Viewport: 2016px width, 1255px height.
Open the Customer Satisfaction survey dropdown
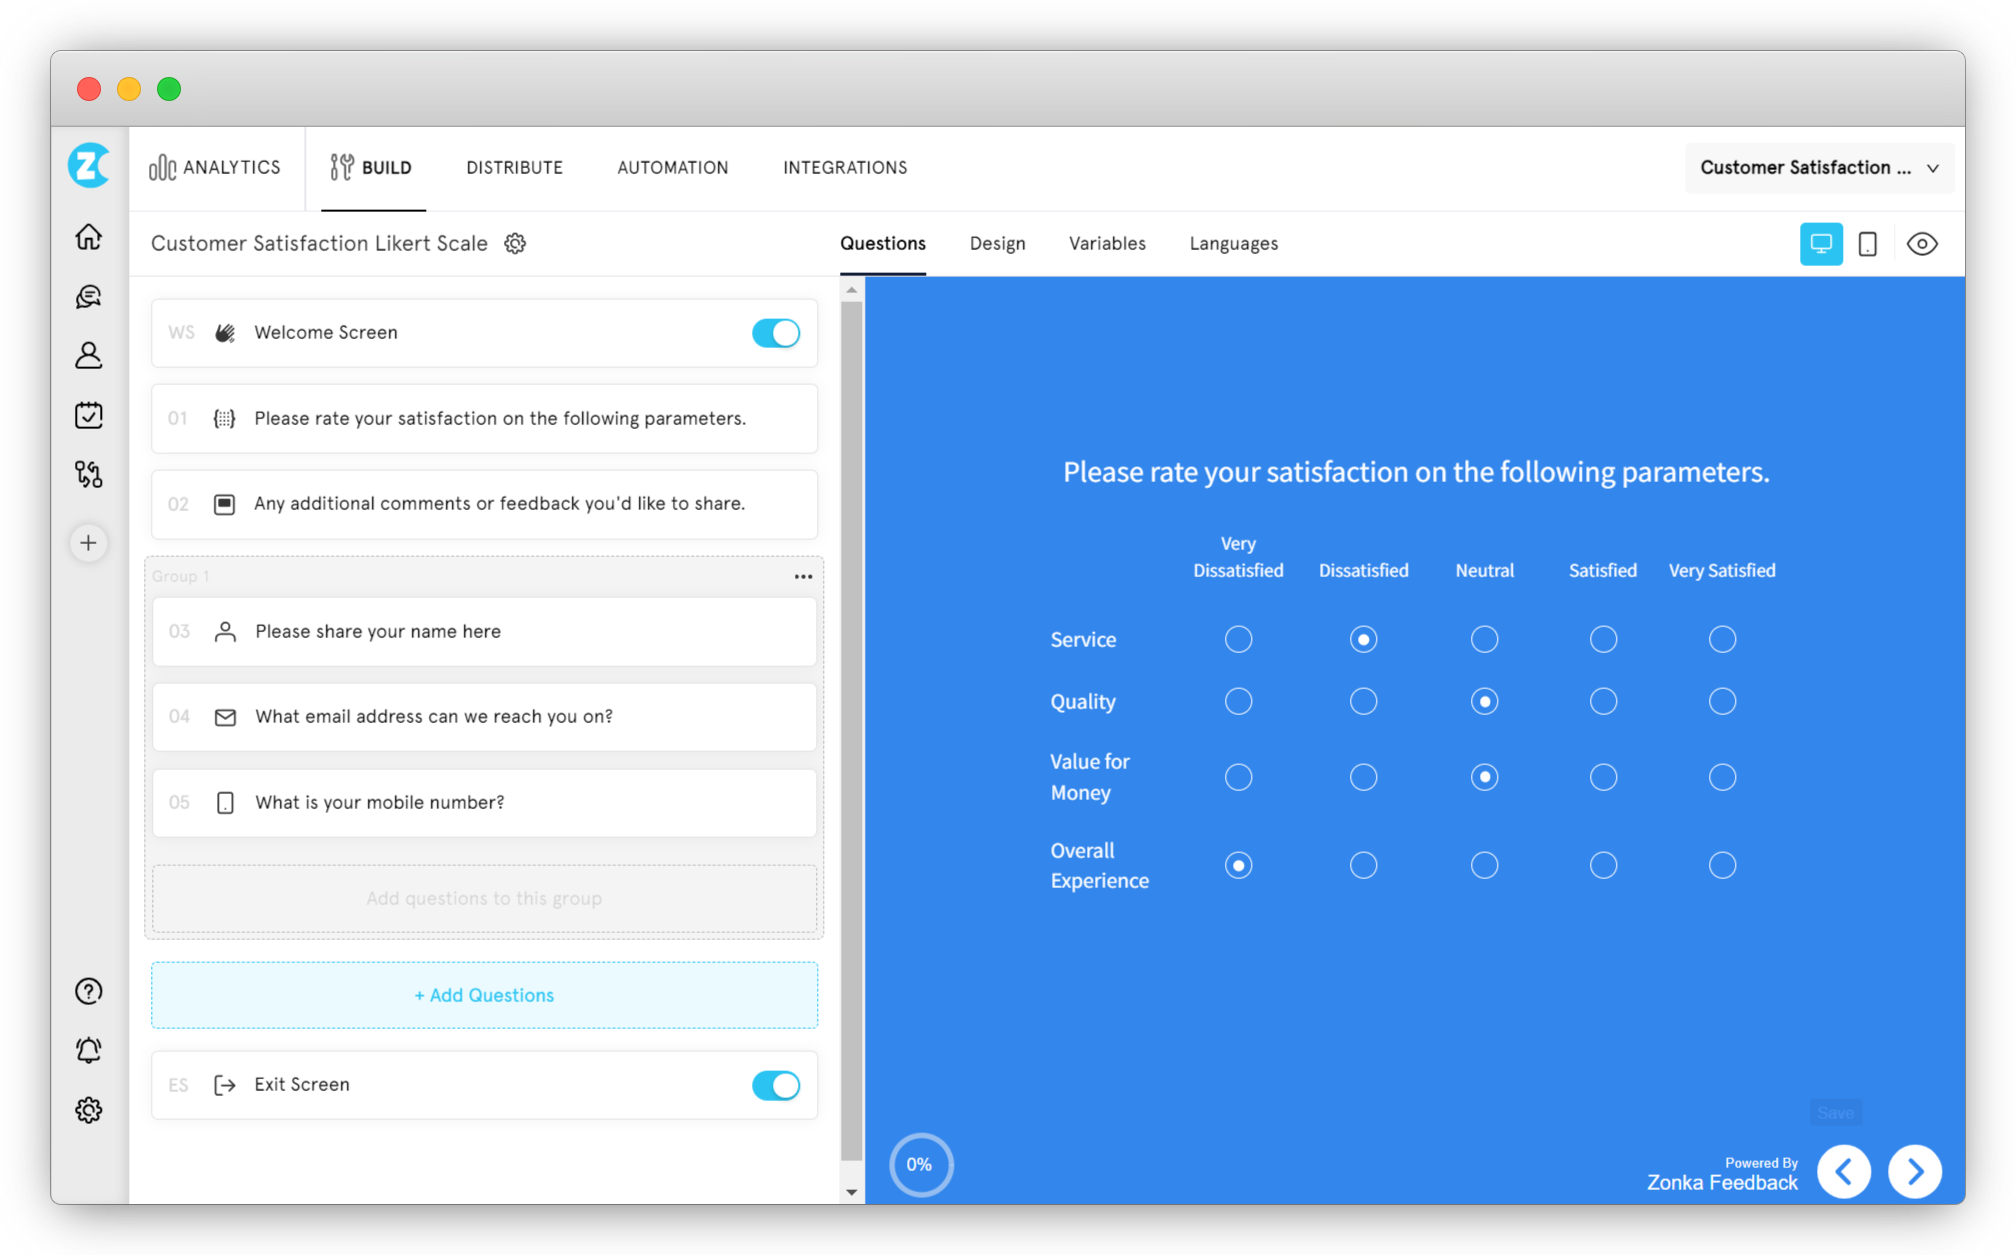coord(1818,167)
